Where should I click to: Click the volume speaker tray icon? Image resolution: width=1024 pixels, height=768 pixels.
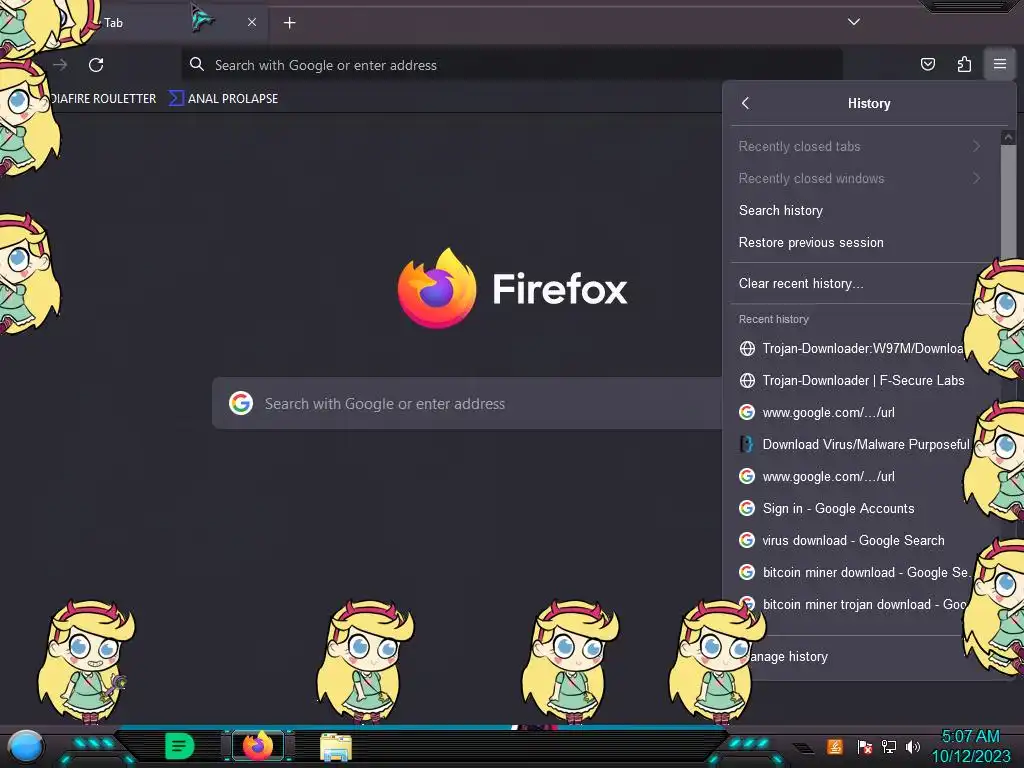[x=913, y=746]
